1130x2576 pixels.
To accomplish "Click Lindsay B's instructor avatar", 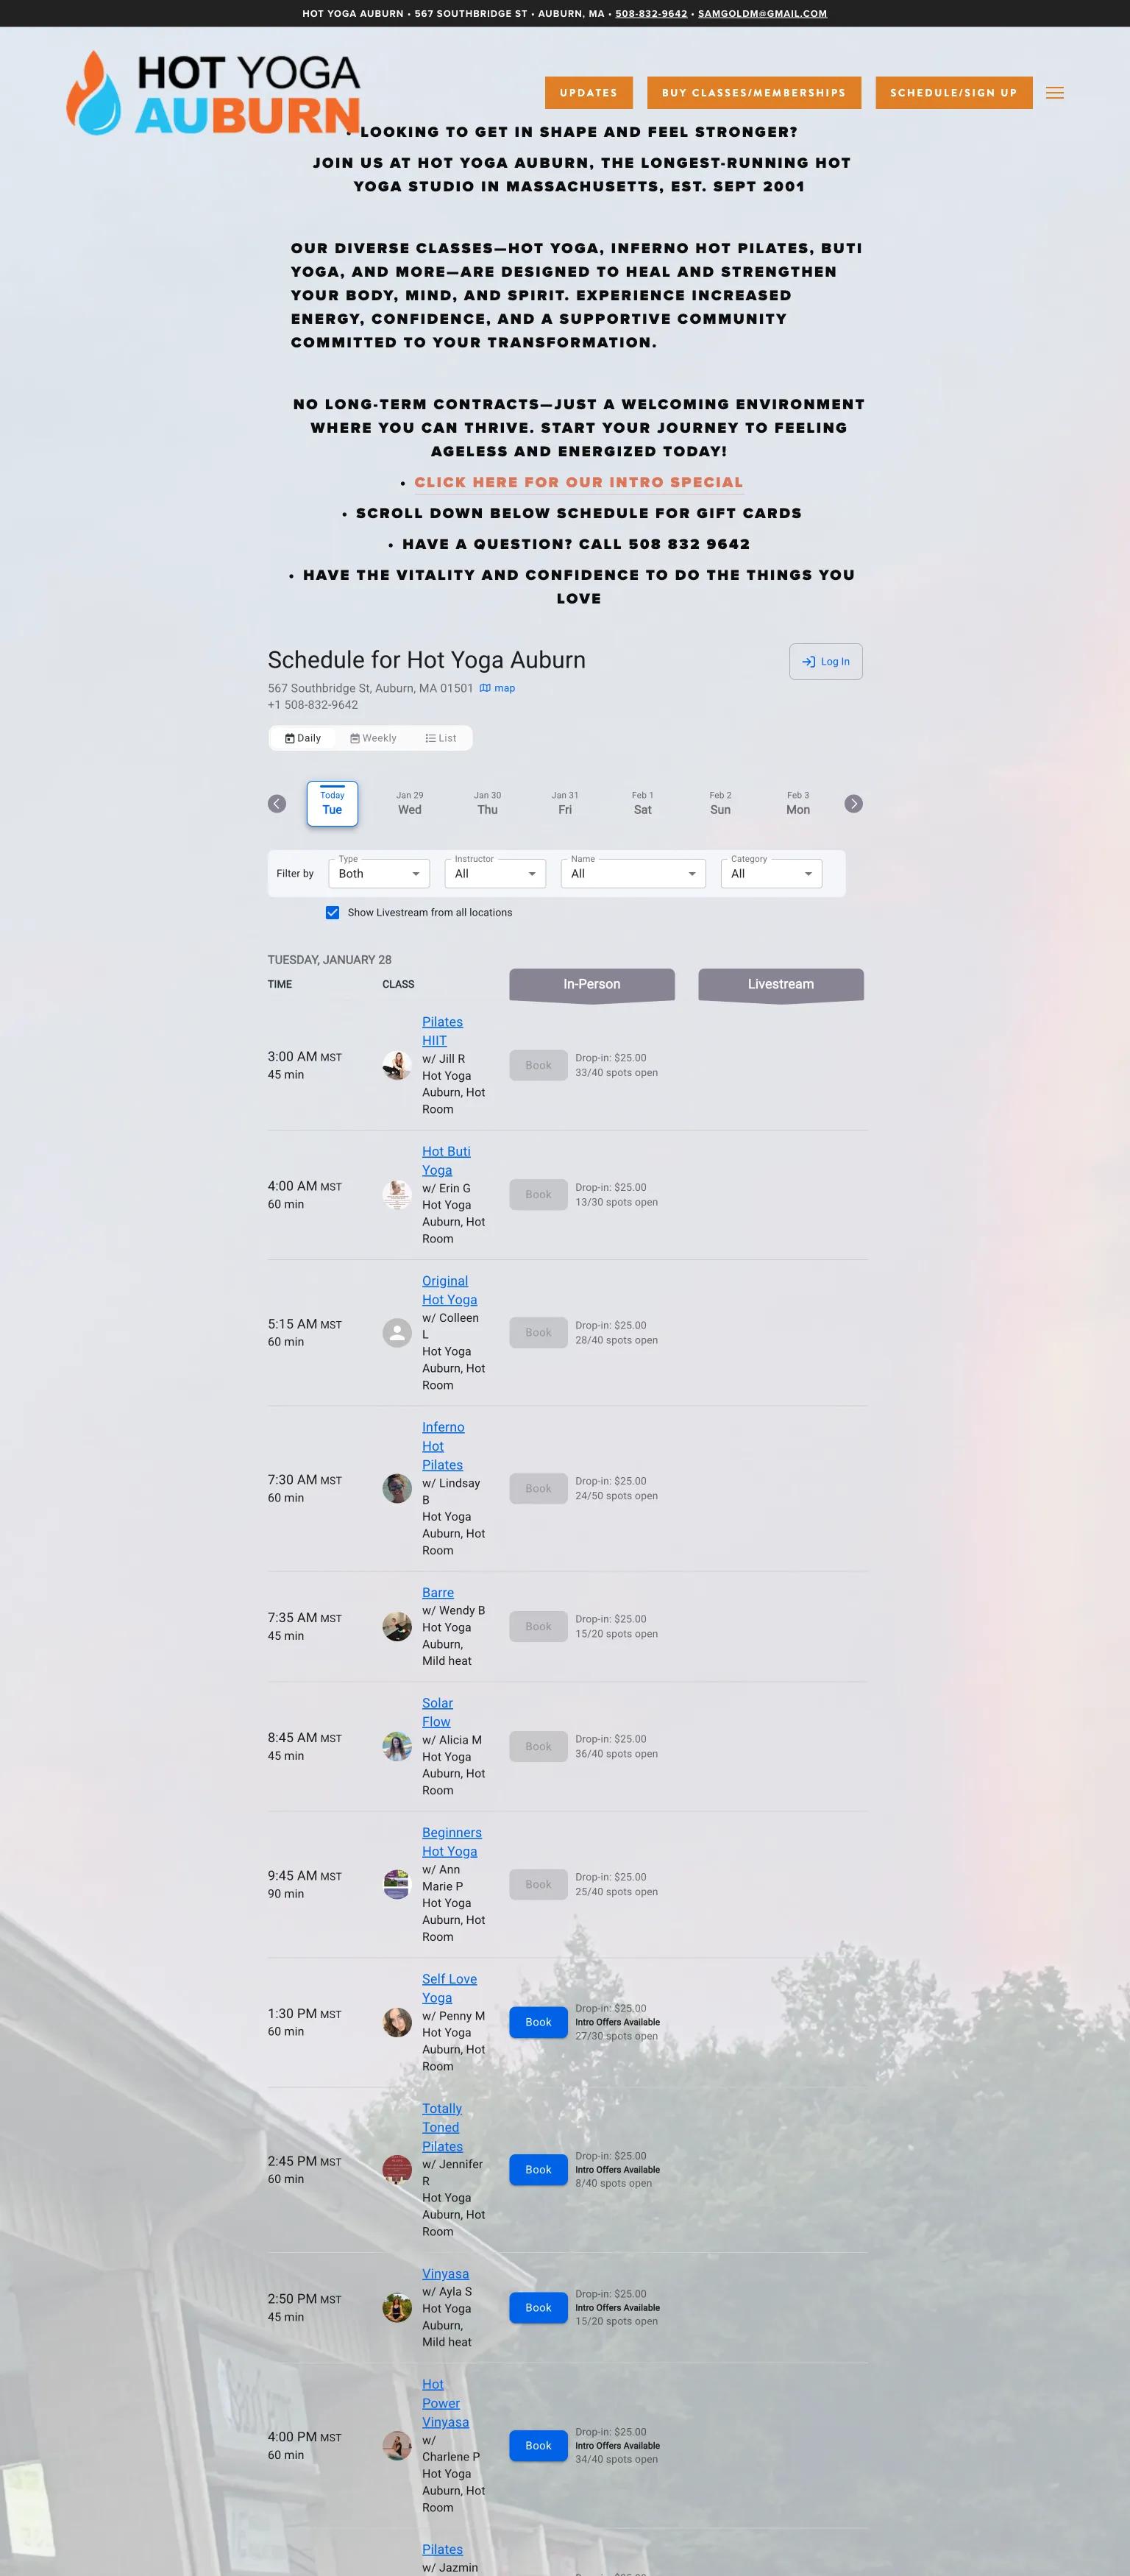I will coord(397,1489).
